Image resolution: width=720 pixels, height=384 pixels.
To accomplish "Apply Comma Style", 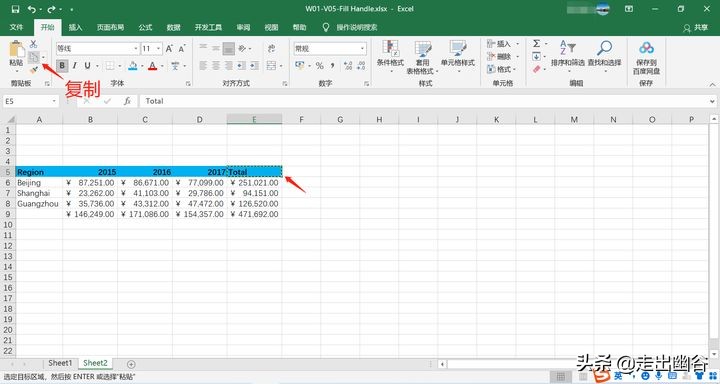I will 332,66.
